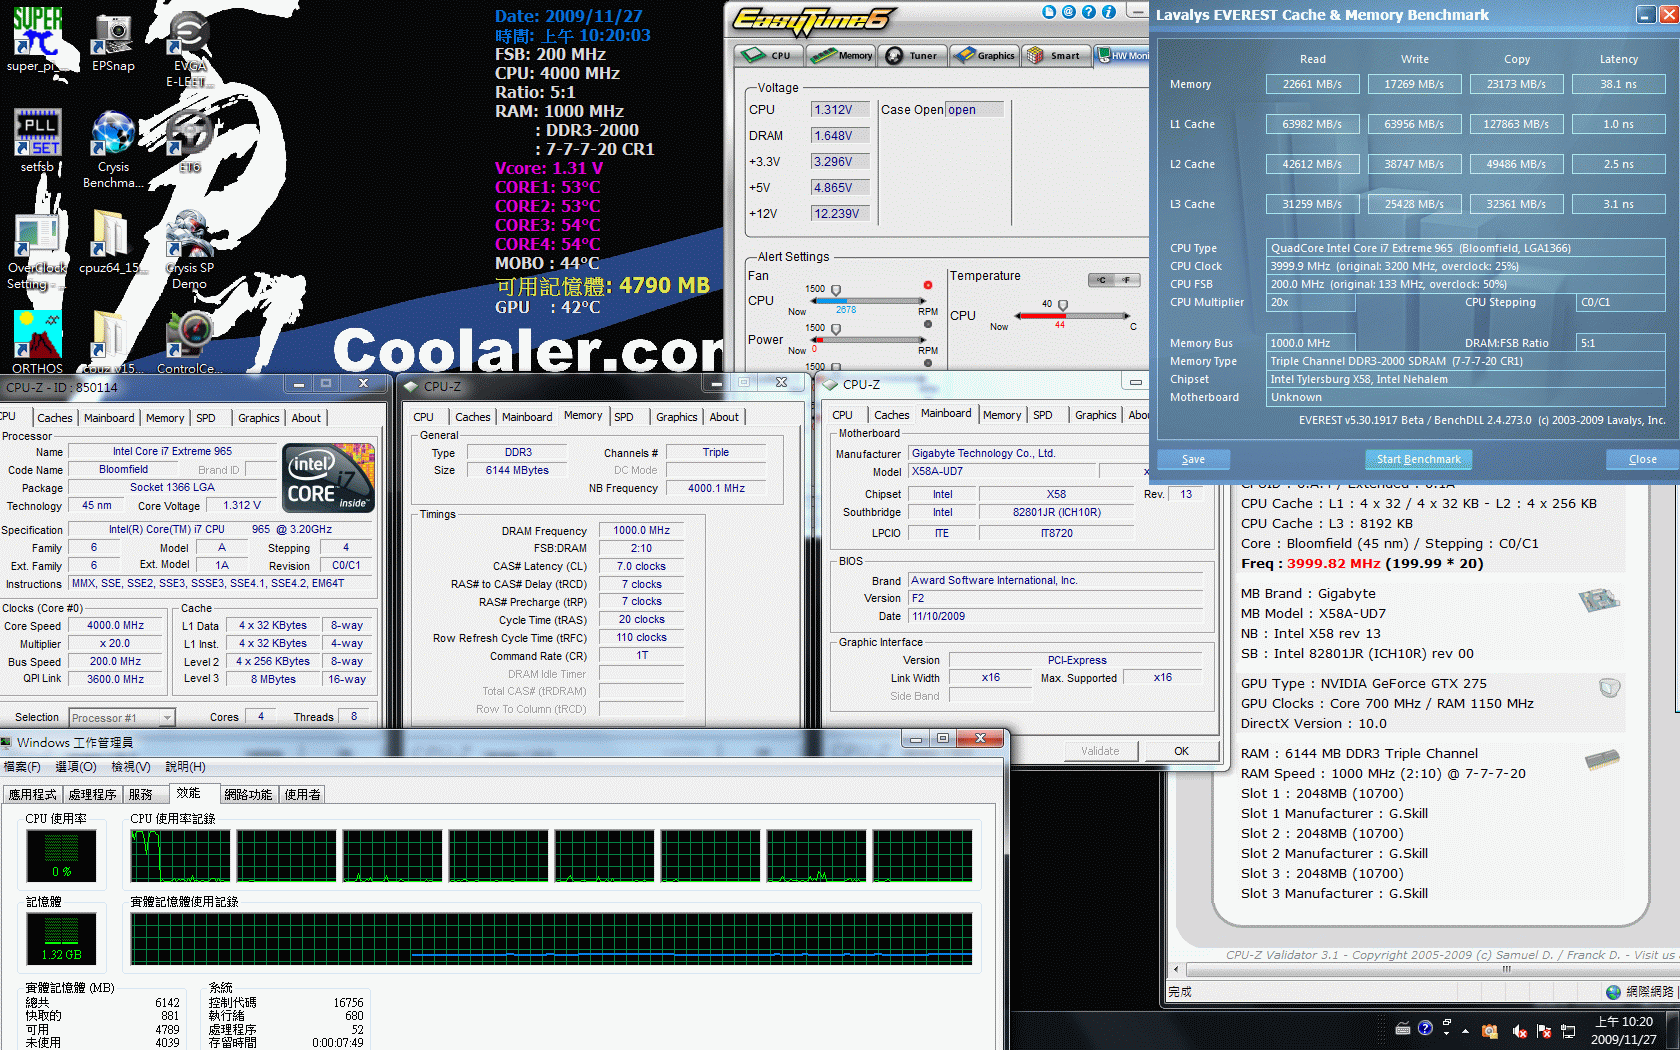Open the EasyTune6 Smart tab
This screenshot has width=1680, height=1050.
coord(1055,55)
